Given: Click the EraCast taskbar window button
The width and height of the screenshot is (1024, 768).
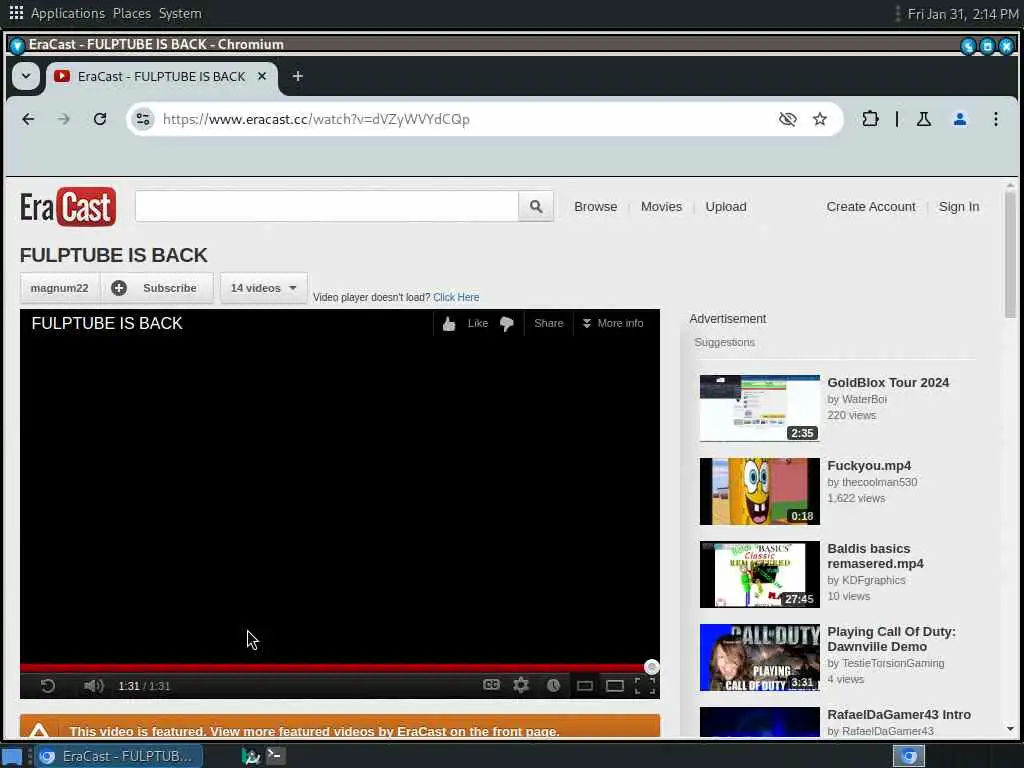Looking at the screenshot, I should (119, 756).
